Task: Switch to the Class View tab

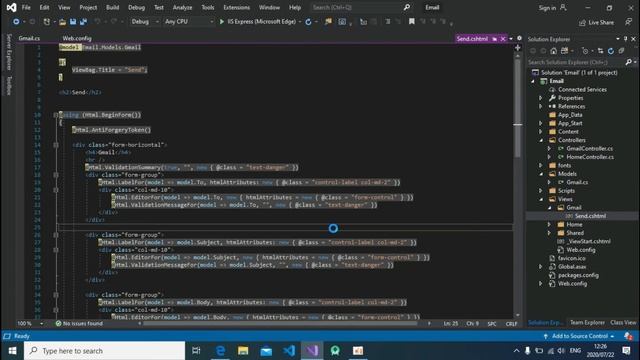Action: [x=623, y=322]
